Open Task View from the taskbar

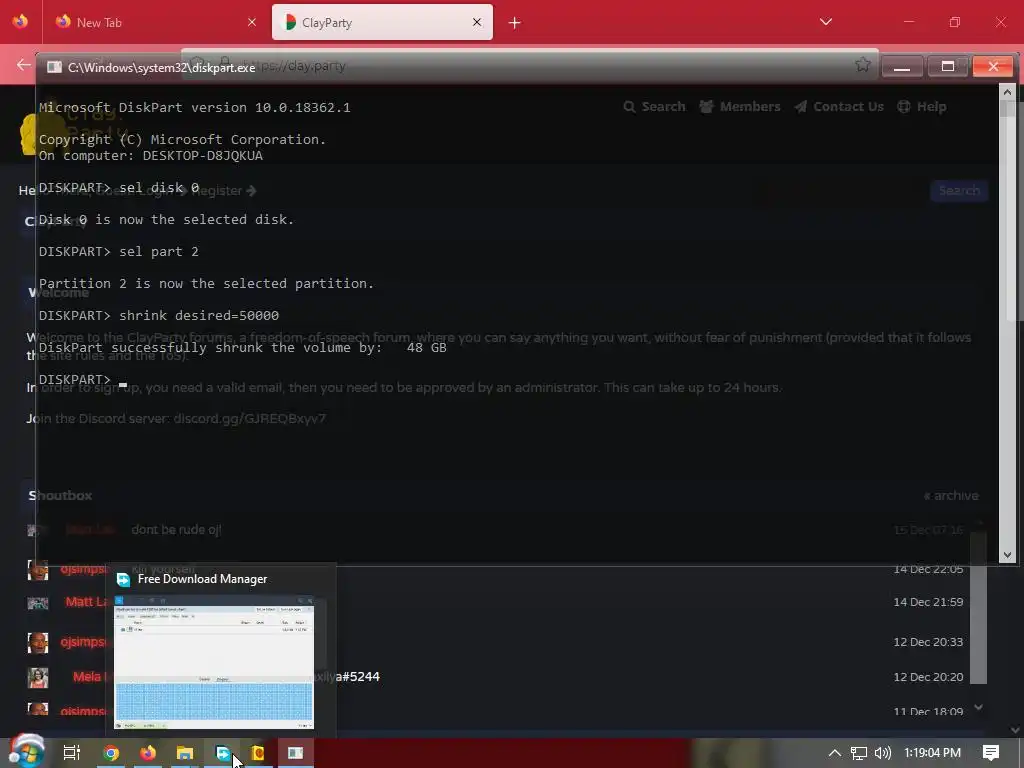click(72, 753)
